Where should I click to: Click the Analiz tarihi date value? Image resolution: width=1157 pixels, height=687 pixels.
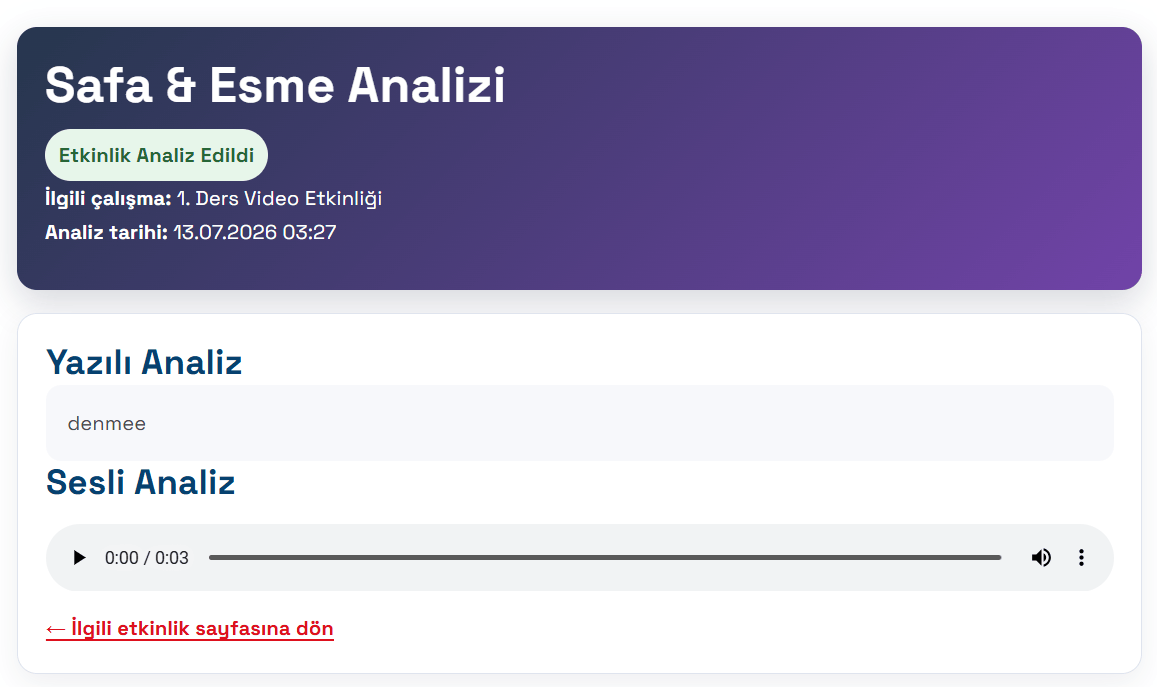(255, 232)
